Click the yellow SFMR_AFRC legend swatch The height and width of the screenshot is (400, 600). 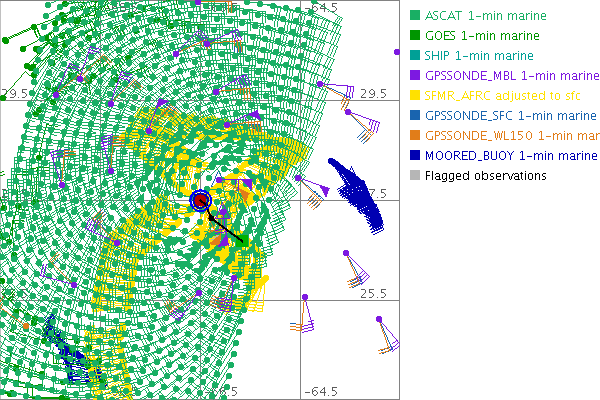click(415, 95)
